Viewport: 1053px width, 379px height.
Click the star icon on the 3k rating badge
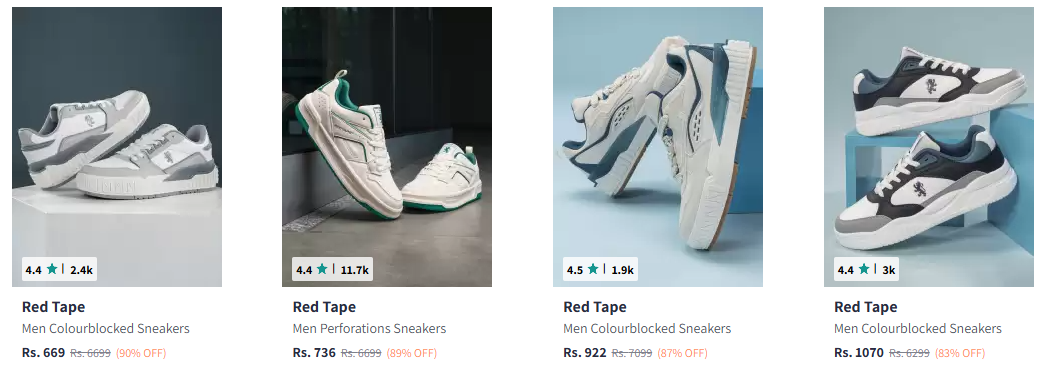coord(864,269)
